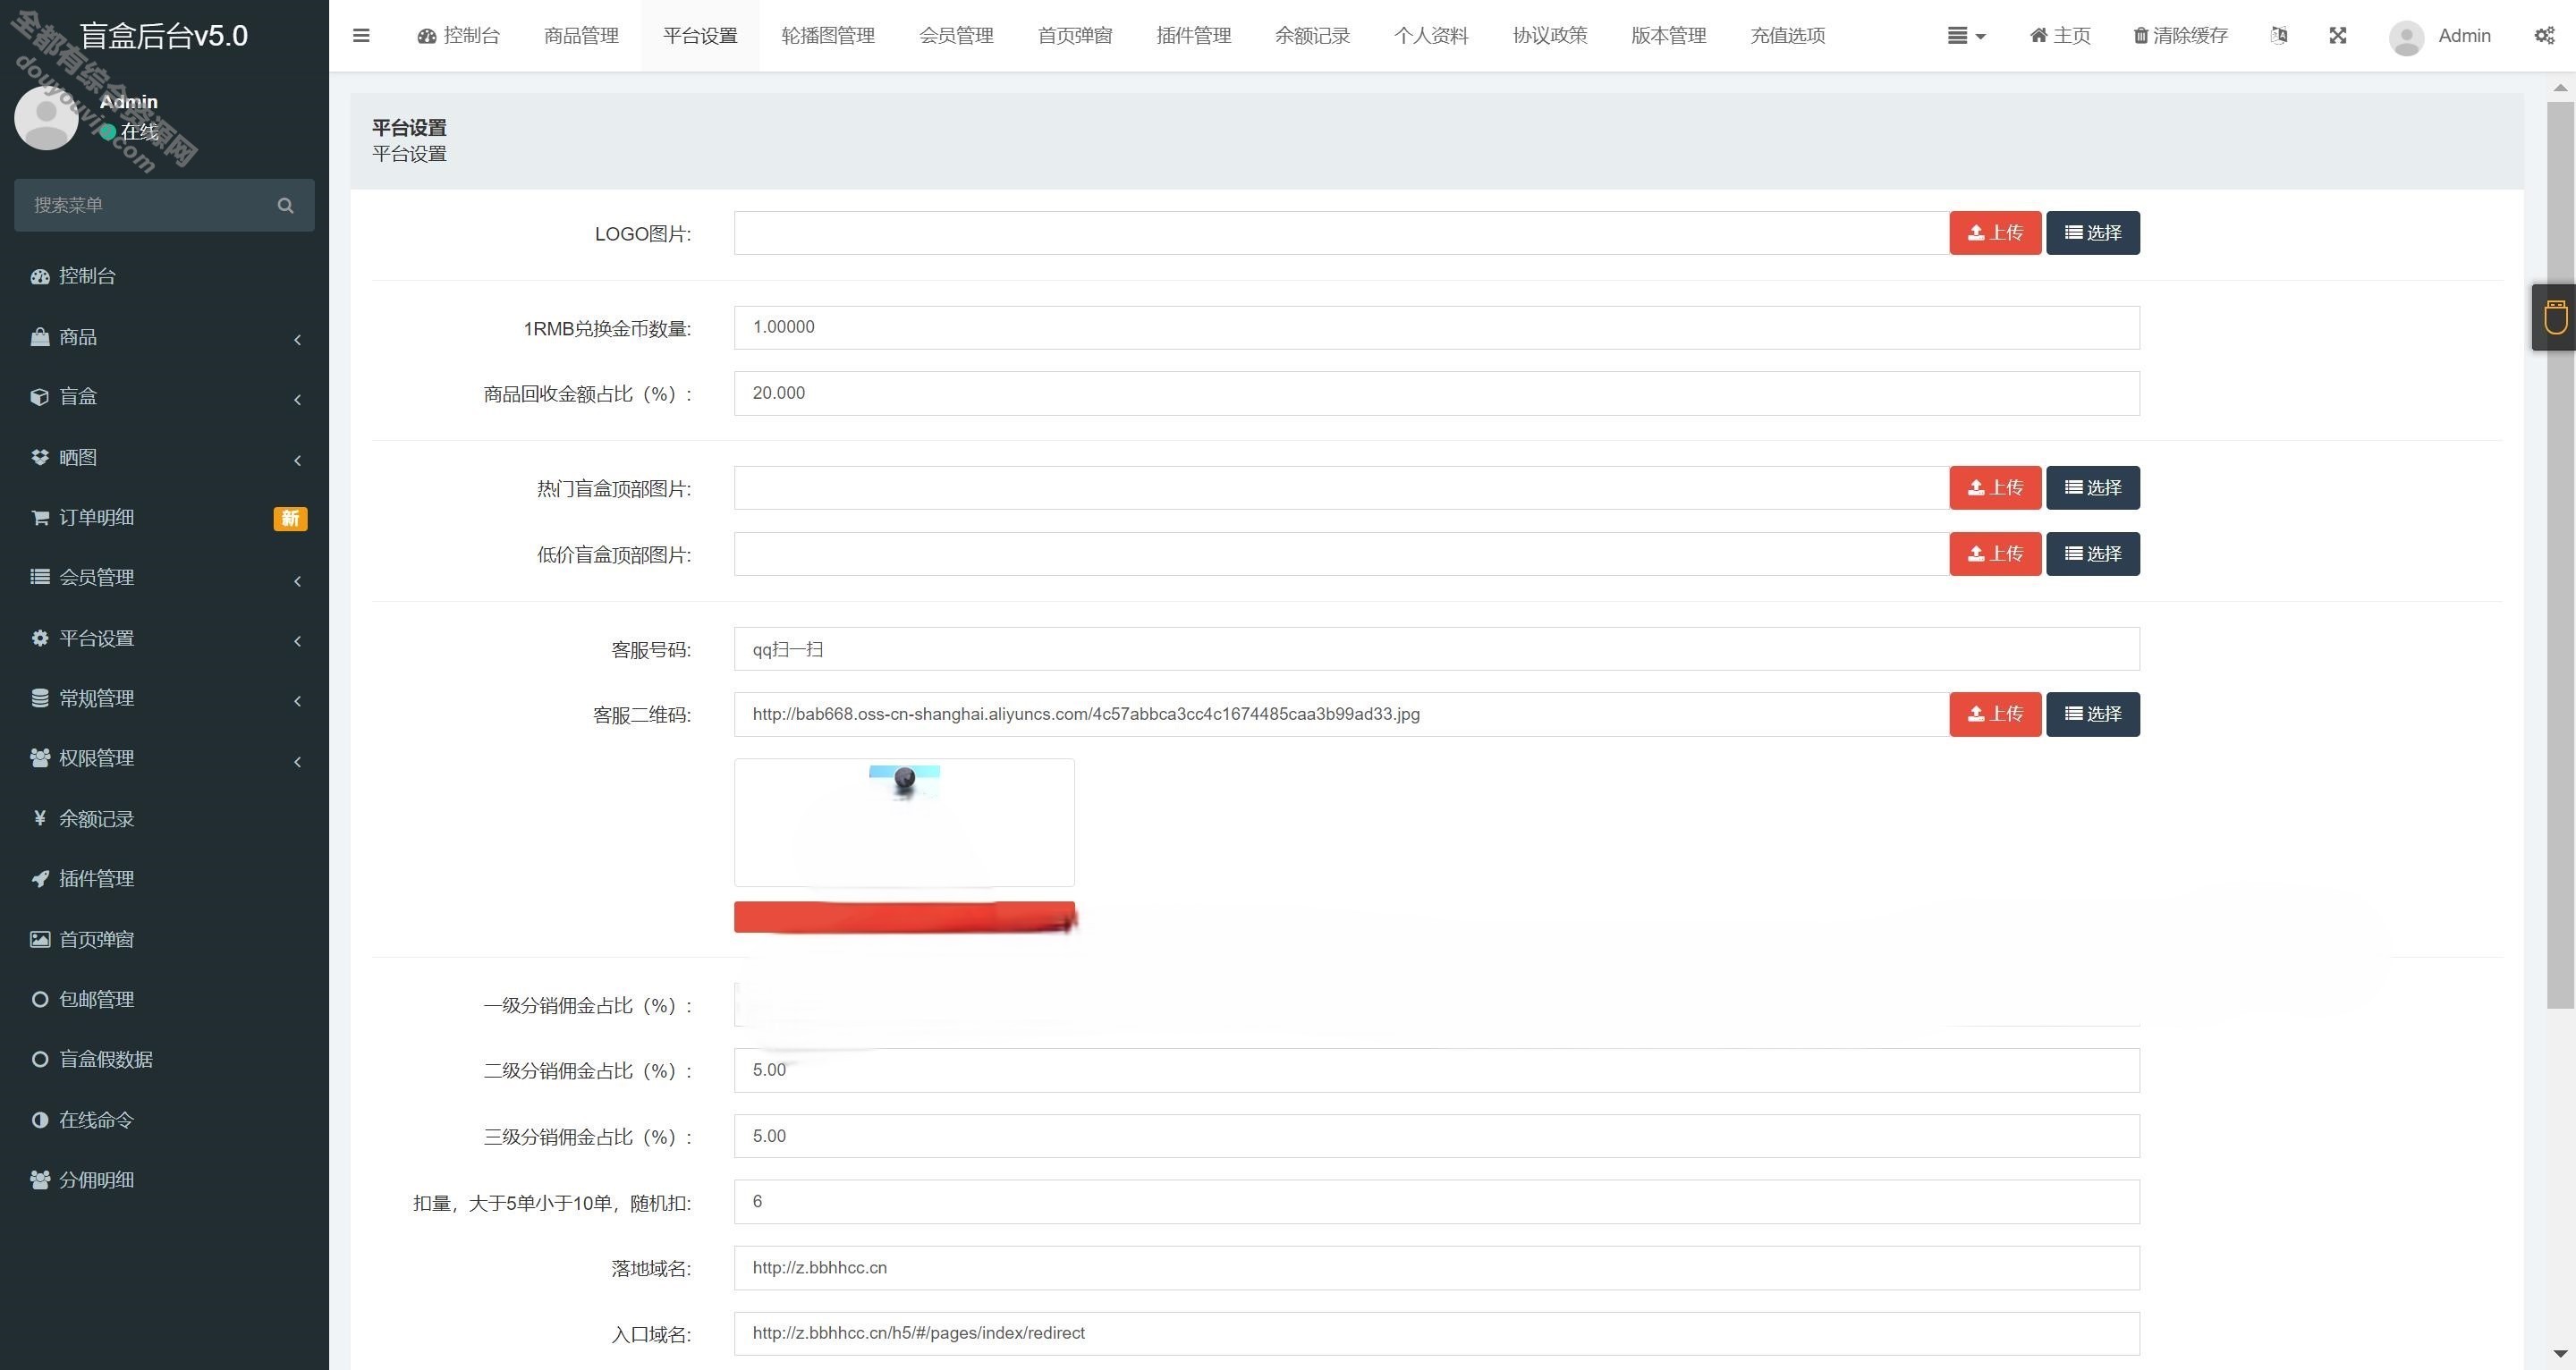Expand the 平台设置 sidebar menu
The image size is (2576, 1370).
click(164, 638)
